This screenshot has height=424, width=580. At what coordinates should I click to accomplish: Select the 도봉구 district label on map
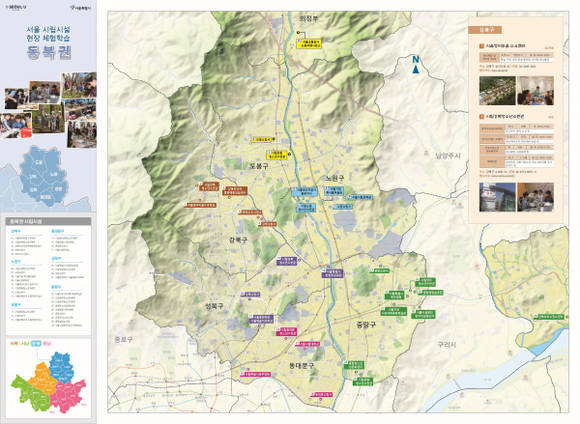tap(259, 166)
